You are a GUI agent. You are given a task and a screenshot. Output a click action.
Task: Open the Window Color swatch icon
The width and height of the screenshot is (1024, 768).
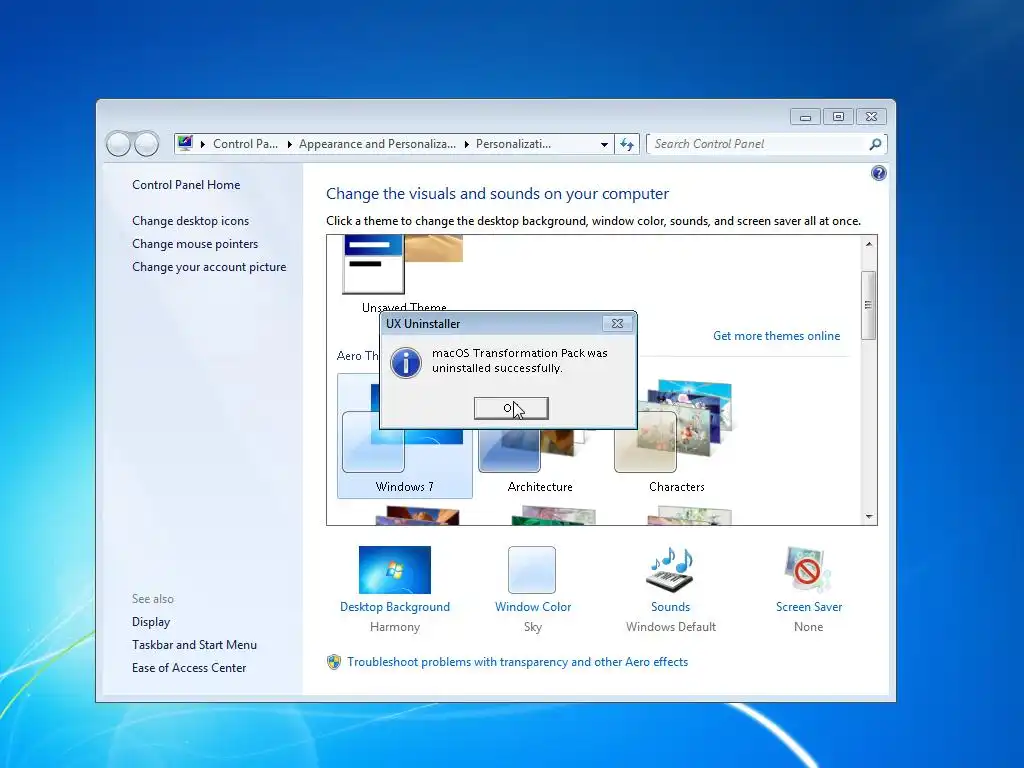pyautogui.click(x=532, y=569)
